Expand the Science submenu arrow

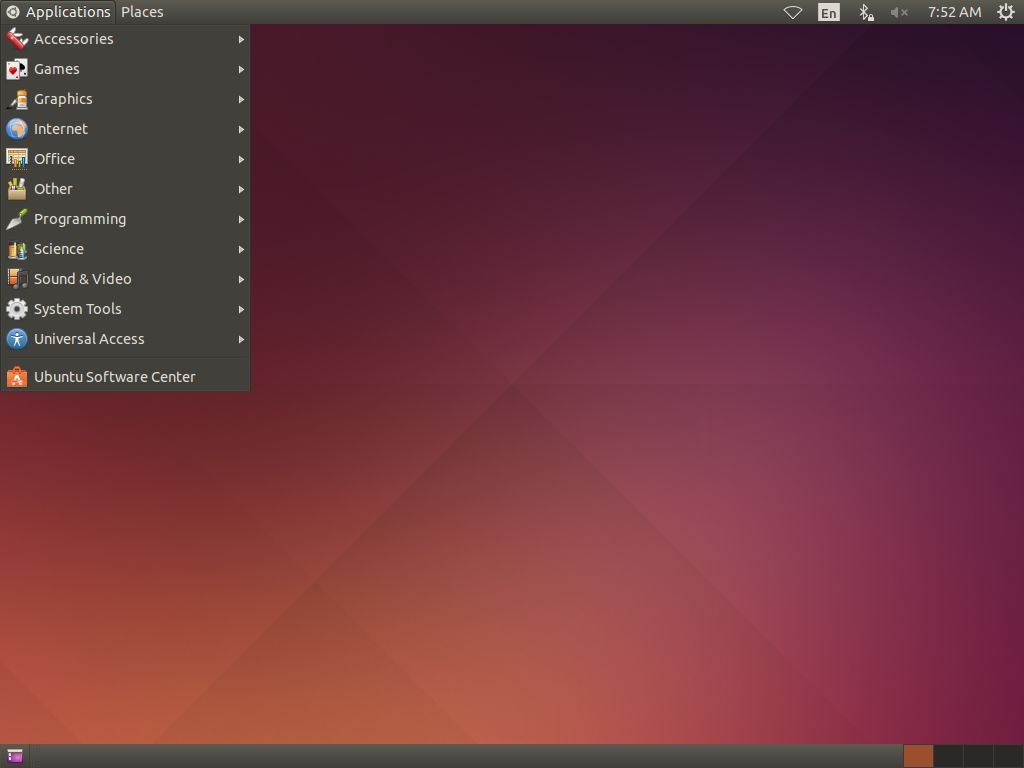tap(241, 249)
